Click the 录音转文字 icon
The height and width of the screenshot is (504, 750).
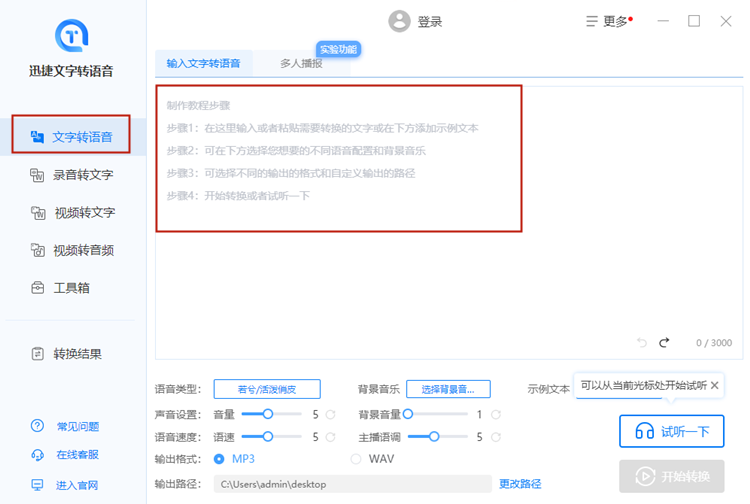pos(37,175)
